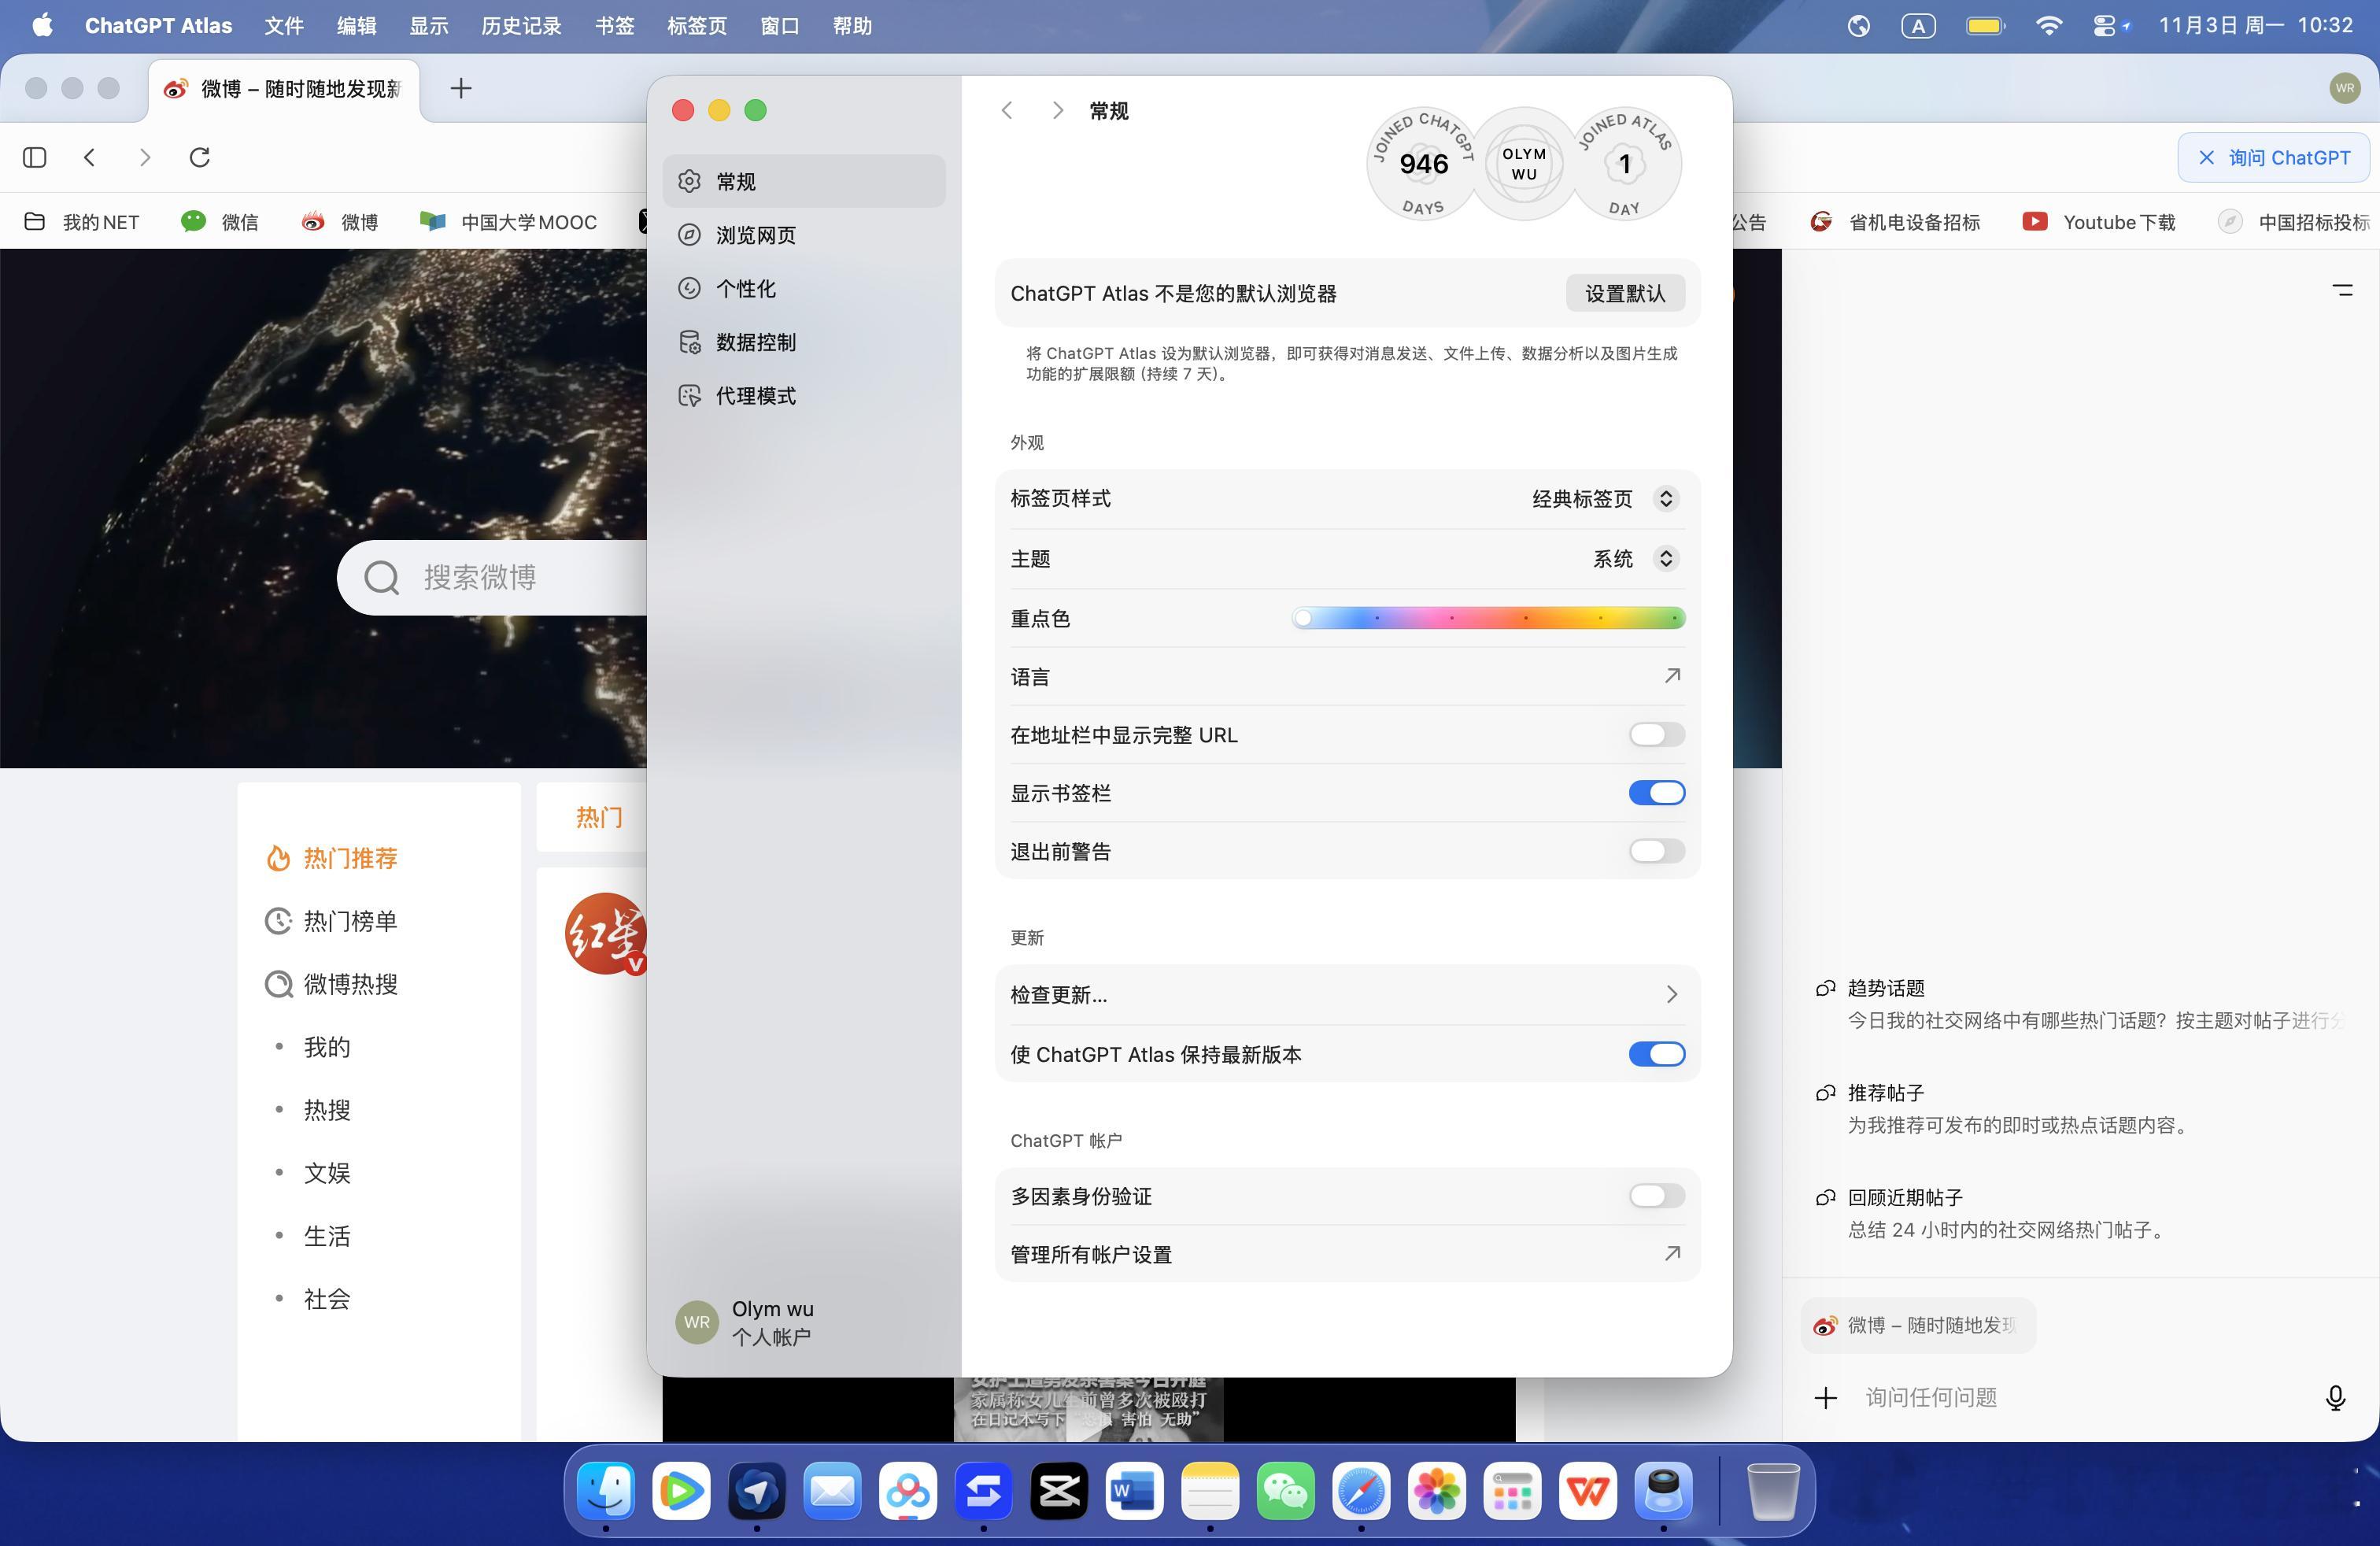Open the 标签页样式 dropdown

[1664, 499]
